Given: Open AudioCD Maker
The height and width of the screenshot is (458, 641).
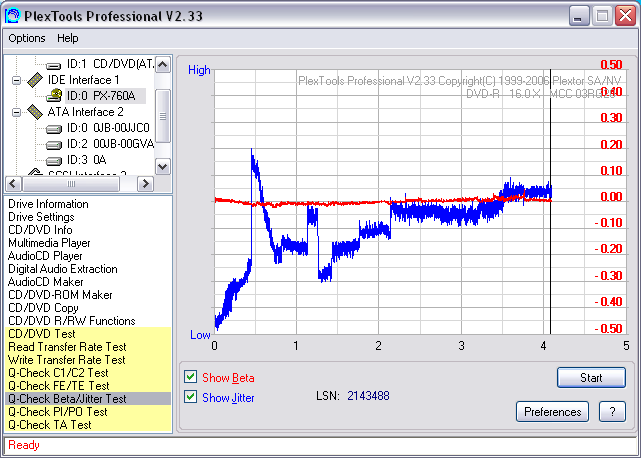Looking at the screenshot, I should [45, 282].
